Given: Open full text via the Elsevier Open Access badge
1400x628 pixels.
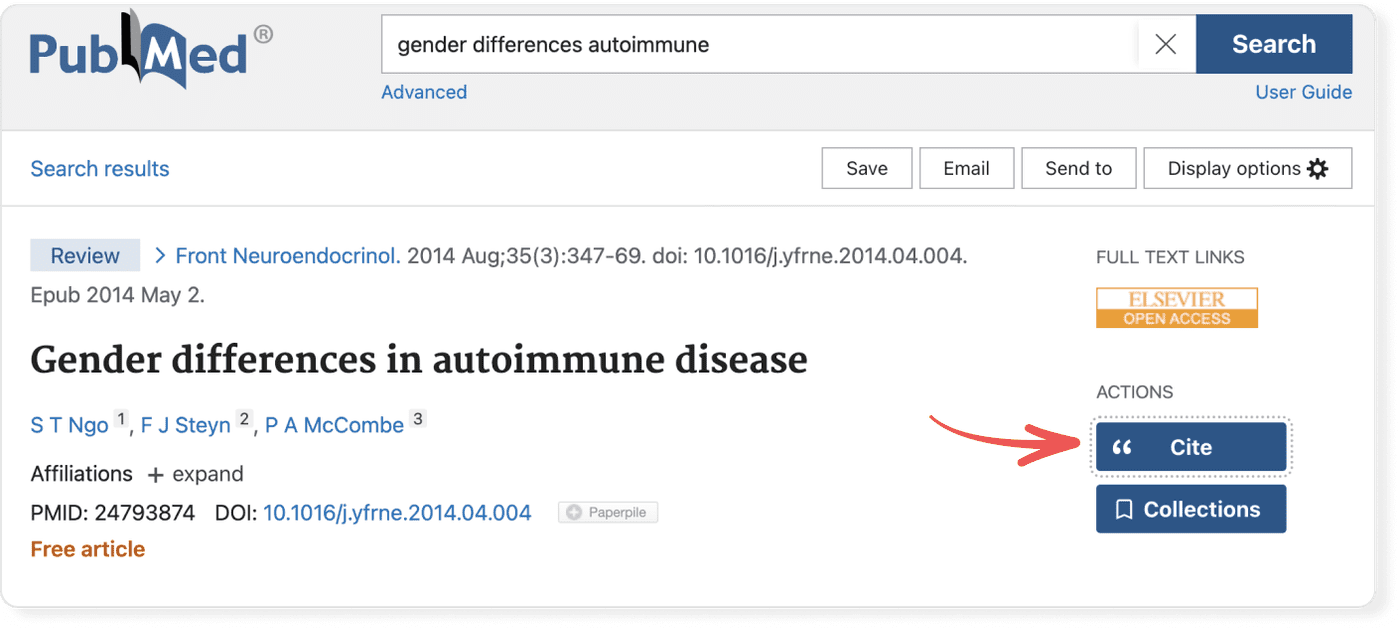Looking at the screenshot, I should pyautogui.click(x=1177, y=307).
